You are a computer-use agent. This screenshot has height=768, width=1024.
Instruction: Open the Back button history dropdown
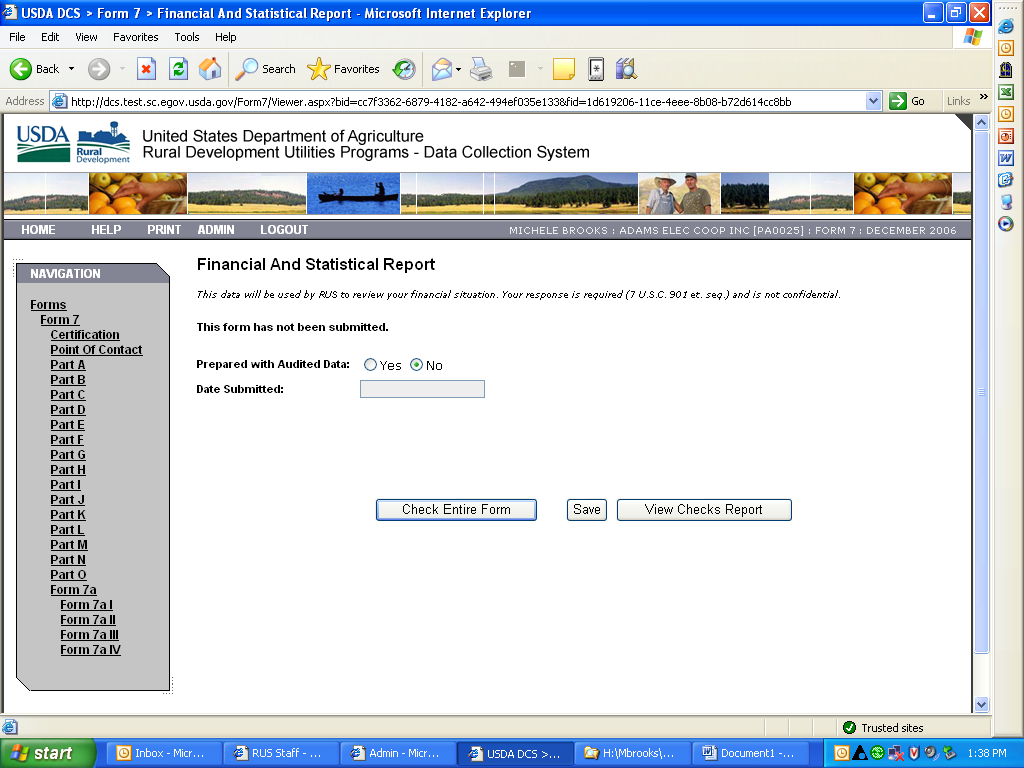click(x=71, y=69)
